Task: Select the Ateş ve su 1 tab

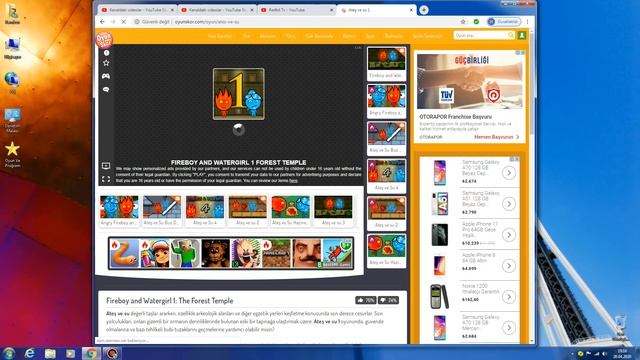Action: pos(376,10)
